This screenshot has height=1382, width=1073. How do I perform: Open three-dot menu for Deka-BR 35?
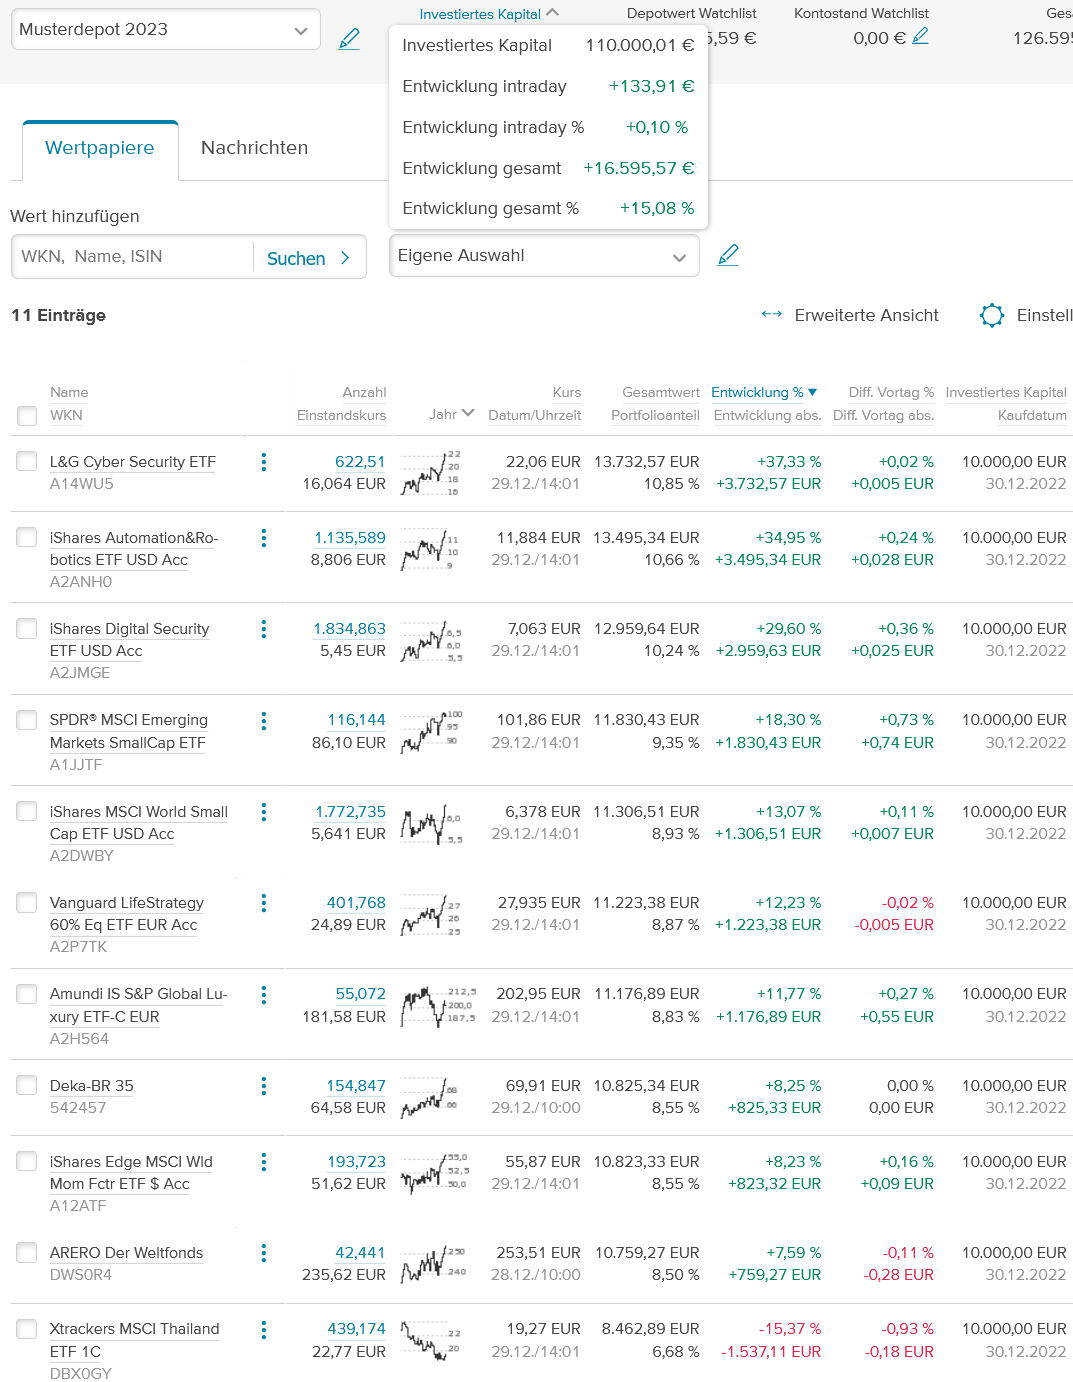264,1086
